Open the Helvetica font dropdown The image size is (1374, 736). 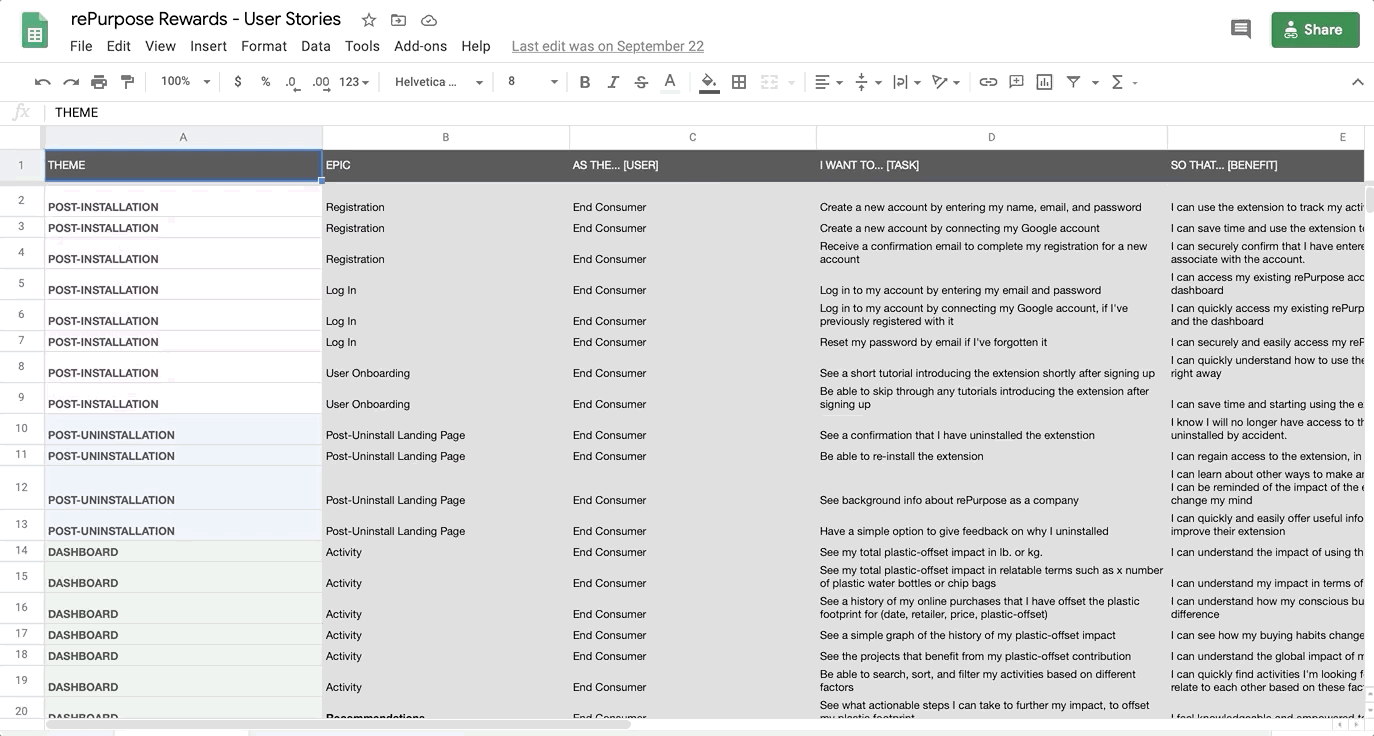click(438, 82)
